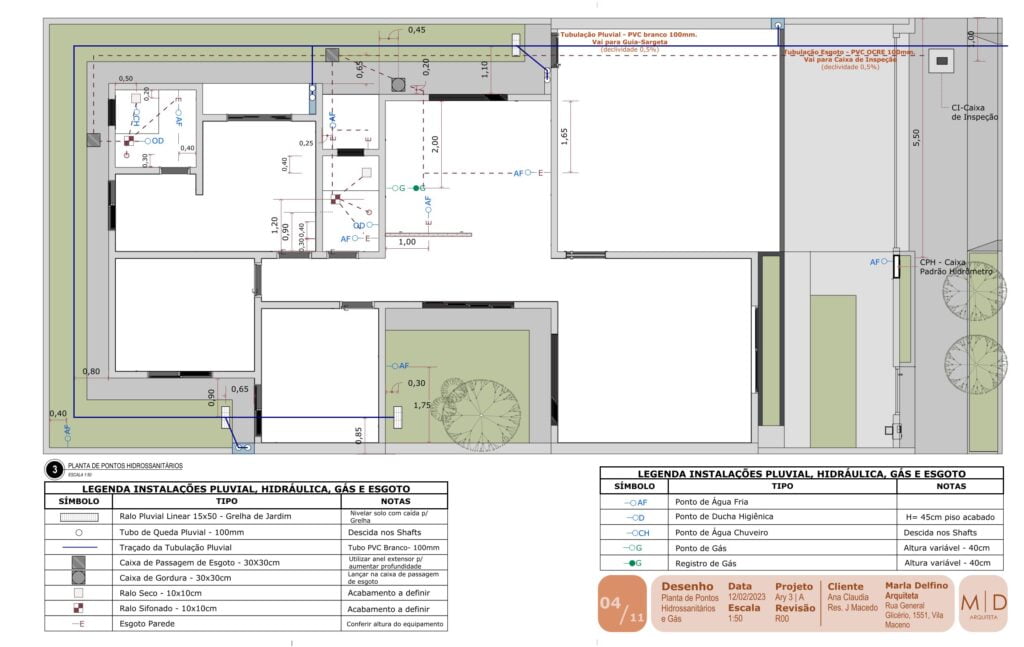Screen dimensions: 1024x647
Task: Click the Tubo de Queda Pluvial legend circle
Action: 78,532
